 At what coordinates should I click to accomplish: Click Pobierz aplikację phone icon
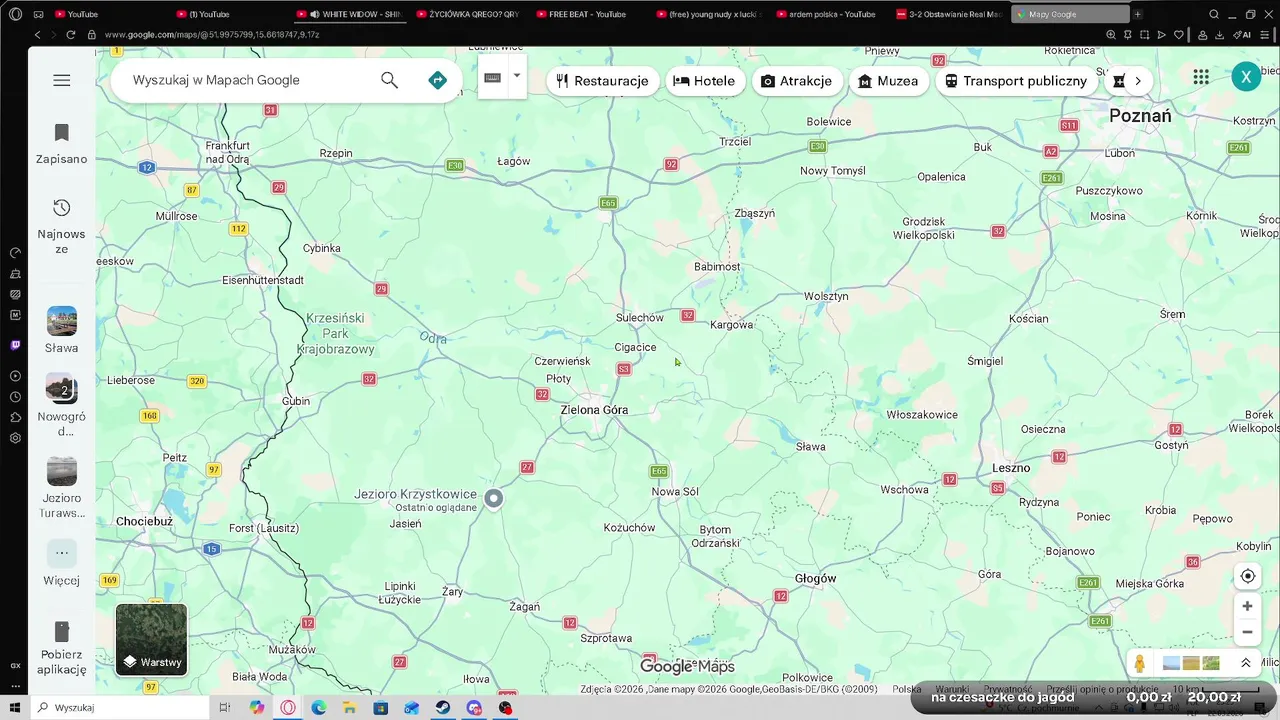(62, 632)
